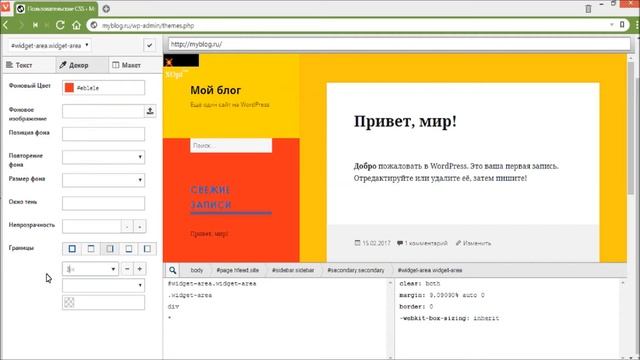The height and width of the screenshot is (360, 640).
Task: Decrease border width with minus button
Action: point(127,269)
